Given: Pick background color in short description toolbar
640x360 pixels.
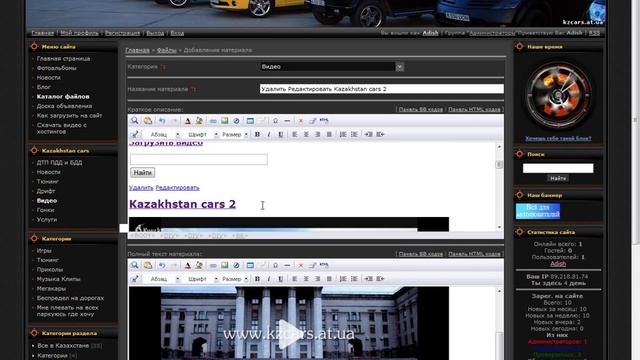Looking at the screenshot, I should tap(199, 121).
